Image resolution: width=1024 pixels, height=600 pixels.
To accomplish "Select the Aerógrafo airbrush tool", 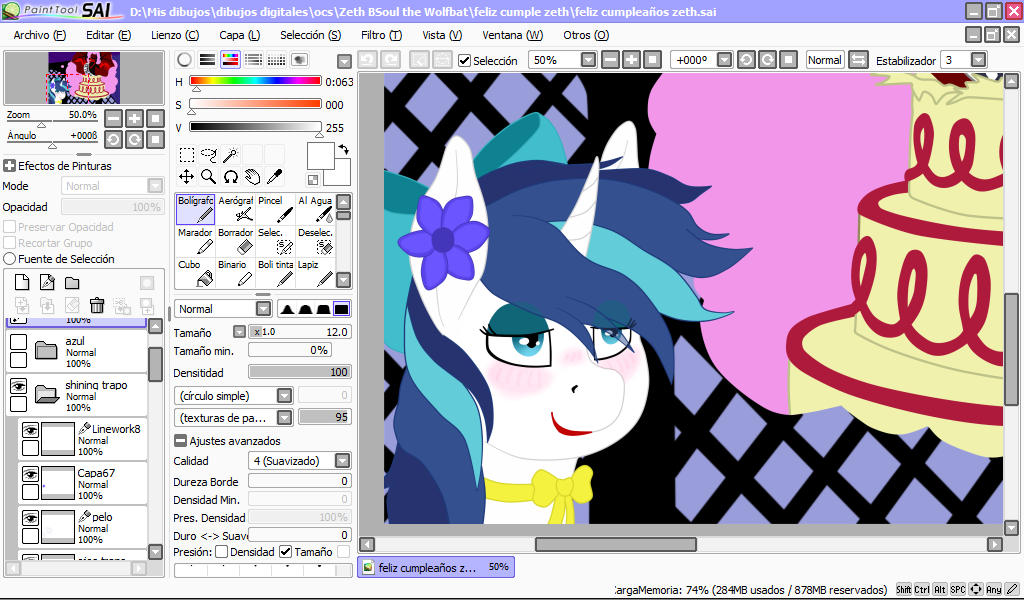I will point(235,209).
